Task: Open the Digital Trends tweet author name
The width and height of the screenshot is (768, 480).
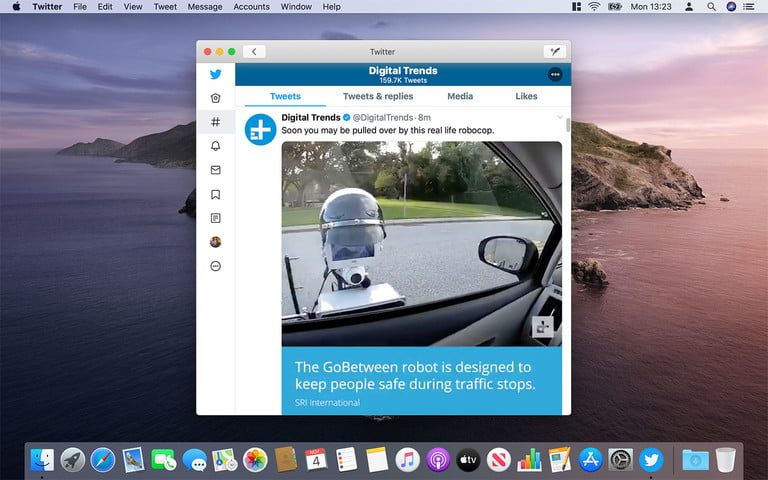Action: click(x=311, y=118)
